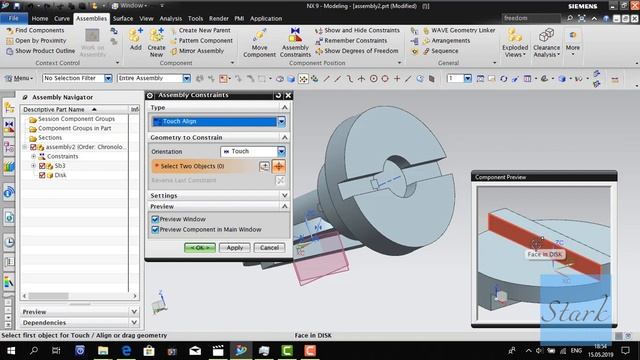Screen dimensions: 640x360
Task: Click Sequence command in General group
Action: click(440, 51)
